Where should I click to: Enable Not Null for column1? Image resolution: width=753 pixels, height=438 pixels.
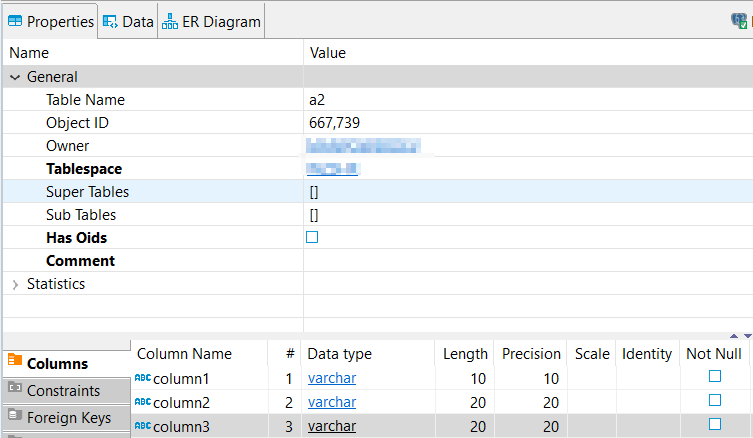tap(715, 377)
